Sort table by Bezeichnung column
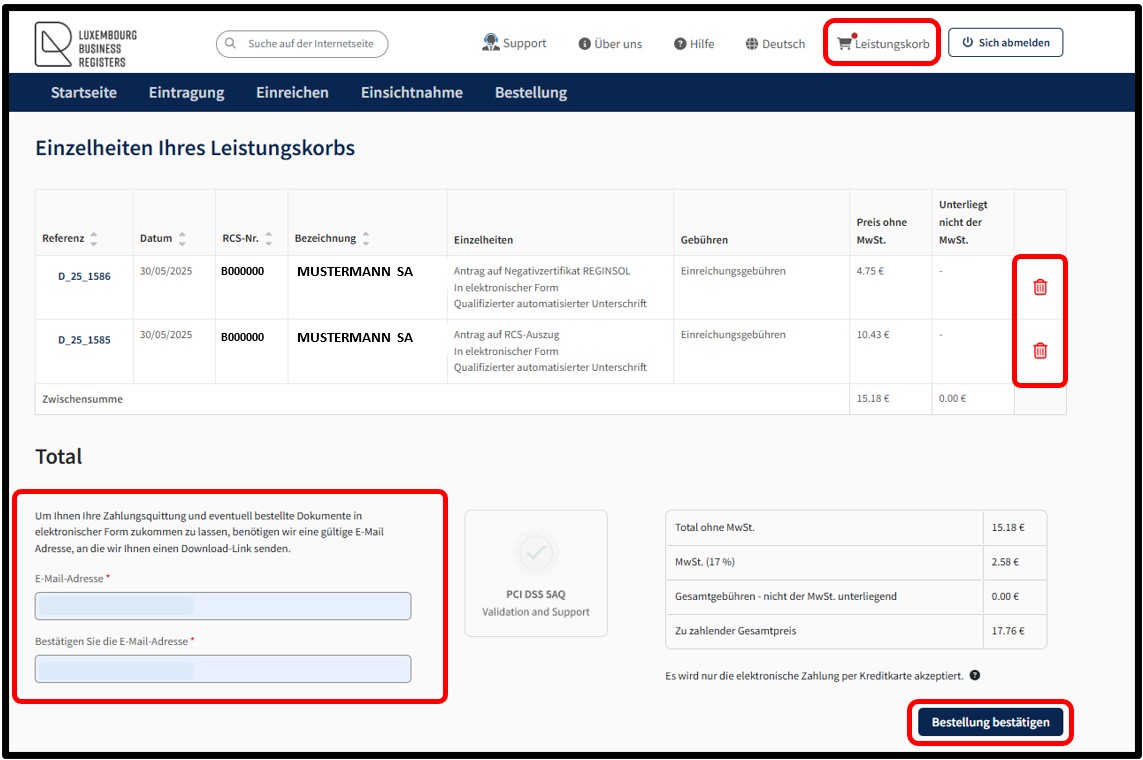 366,238
